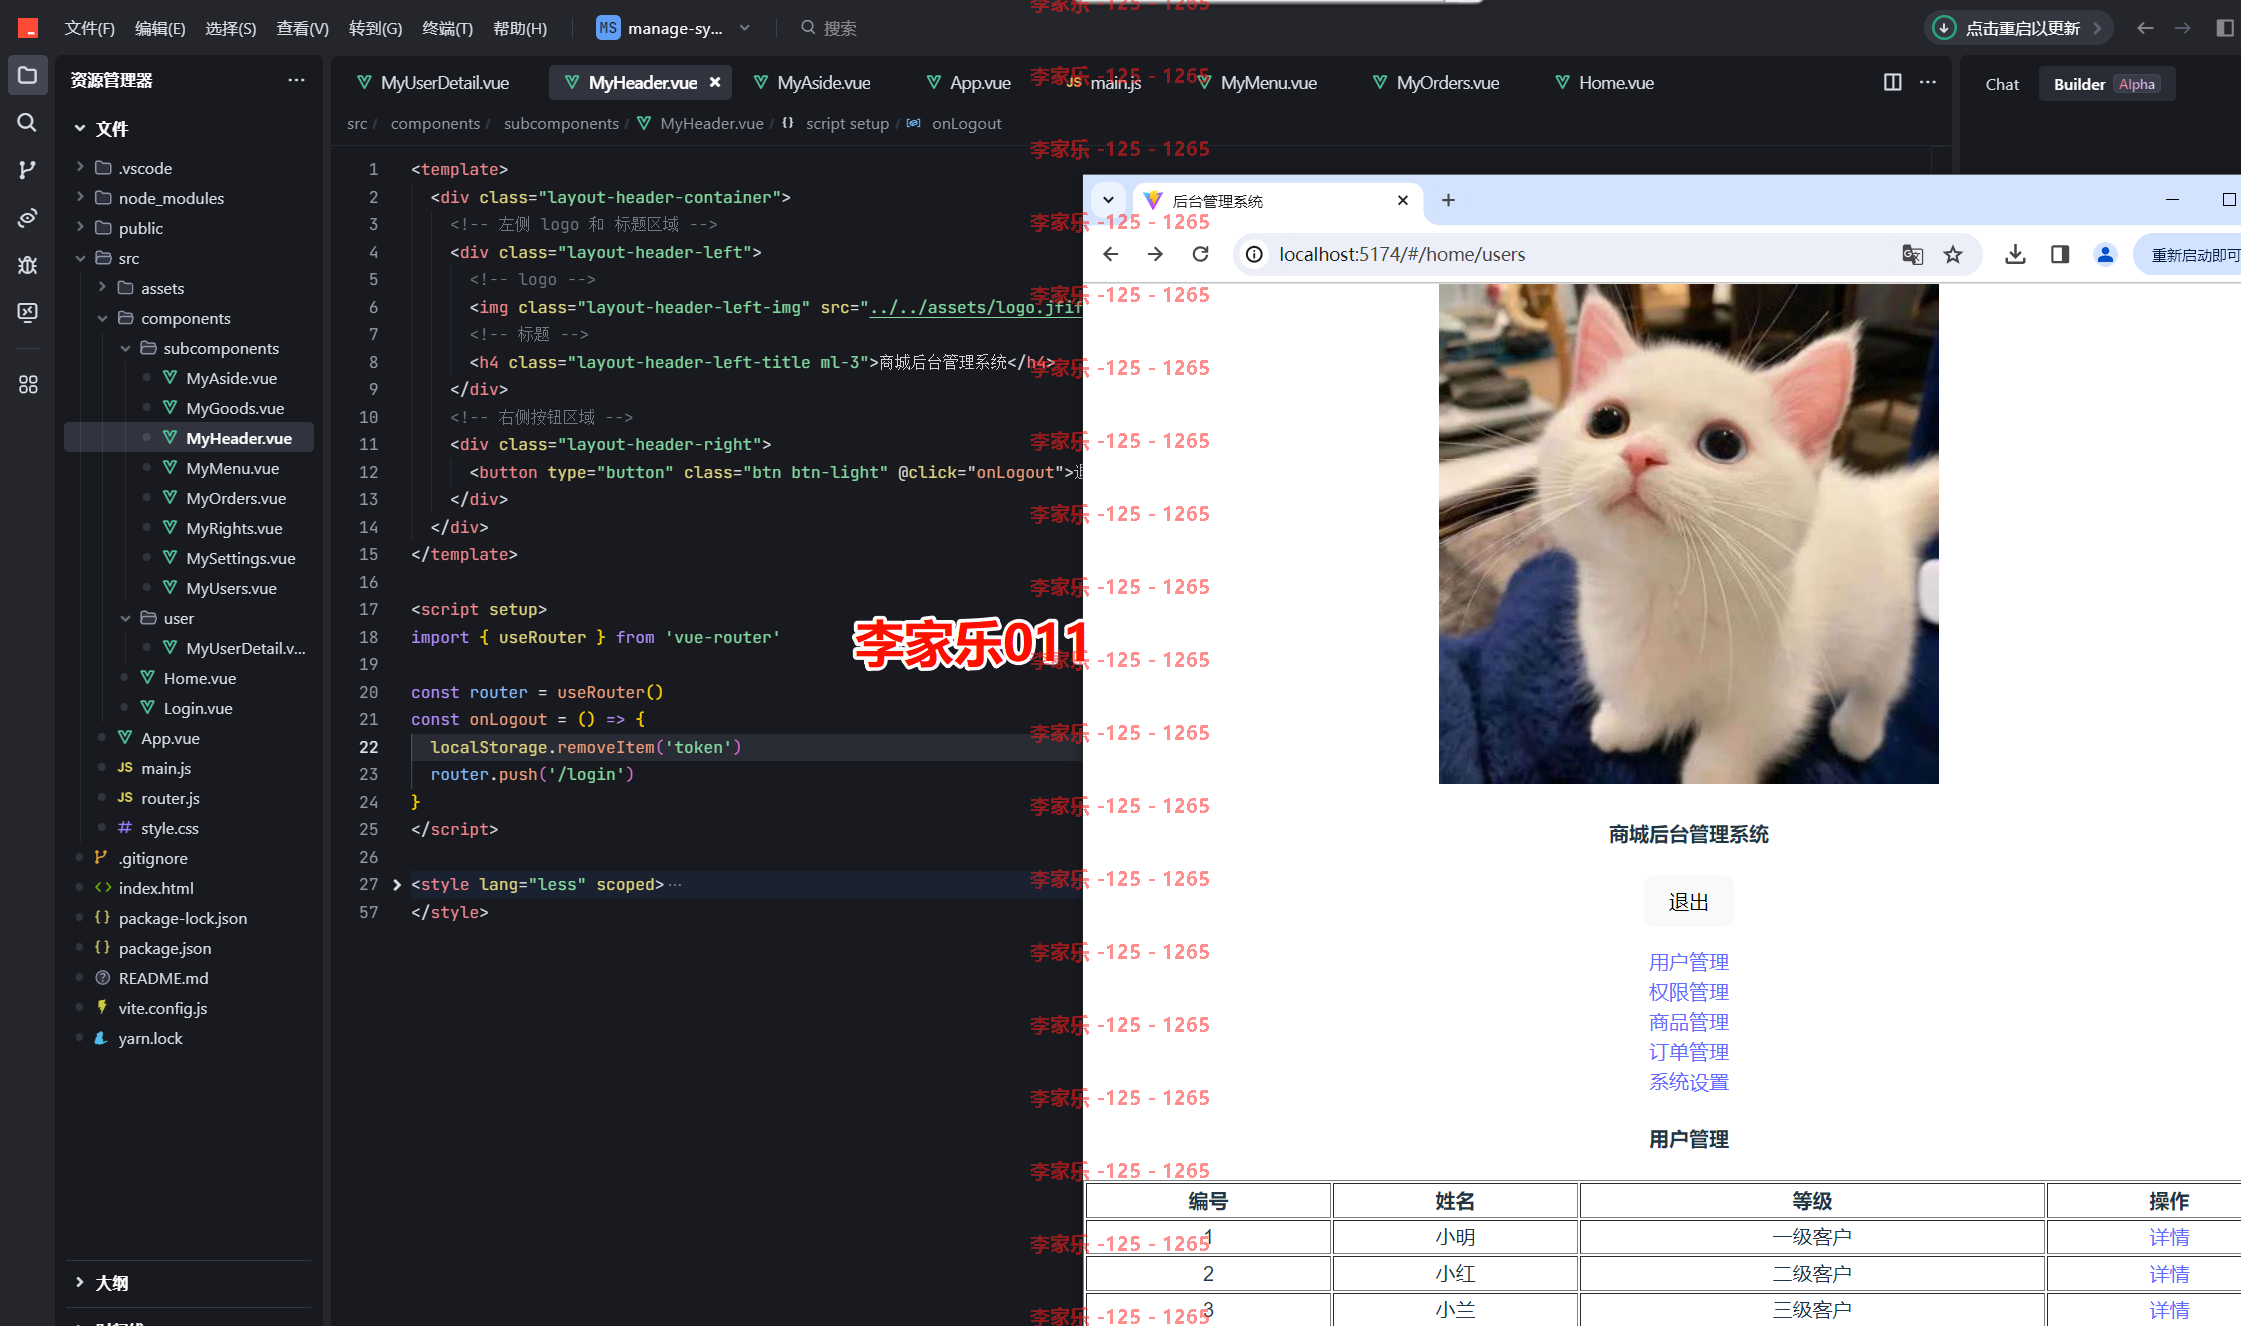Open editor more actions ellipsis next to split icon
2241x1326 pixels.
coord(1928,82)
